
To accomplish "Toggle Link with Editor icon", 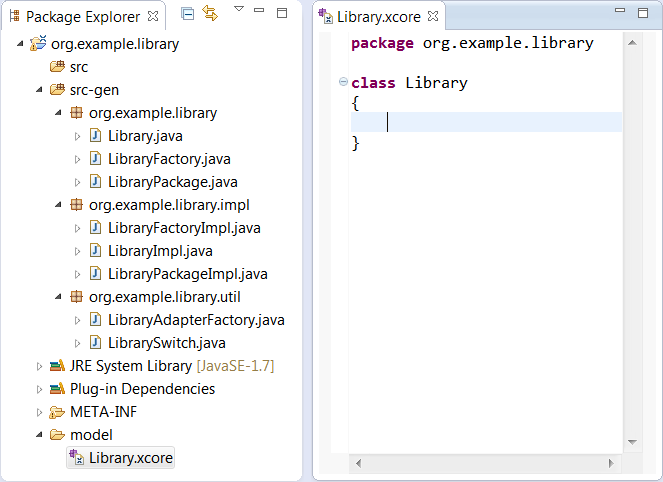I will pos(210,14).
